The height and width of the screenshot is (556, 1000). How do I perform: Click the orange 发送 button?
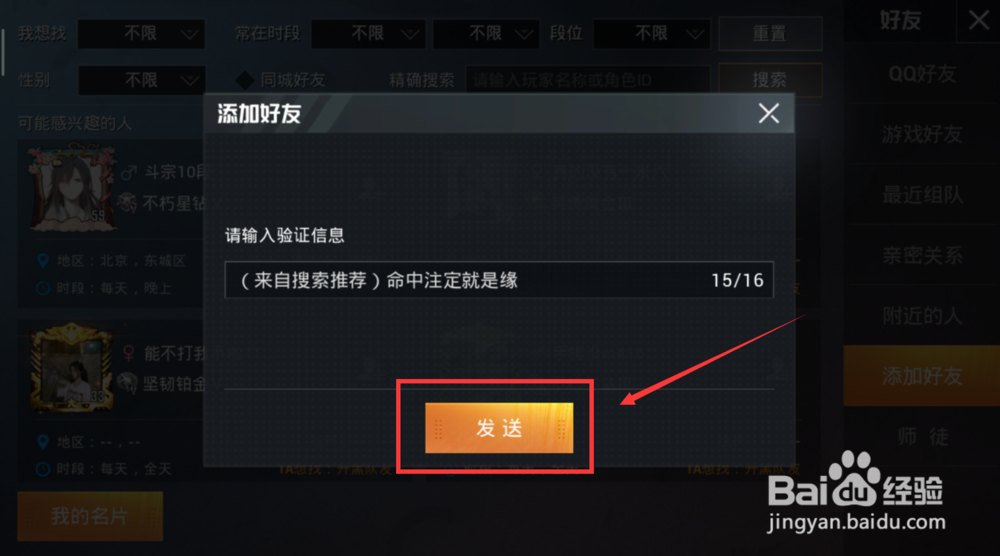499,428
